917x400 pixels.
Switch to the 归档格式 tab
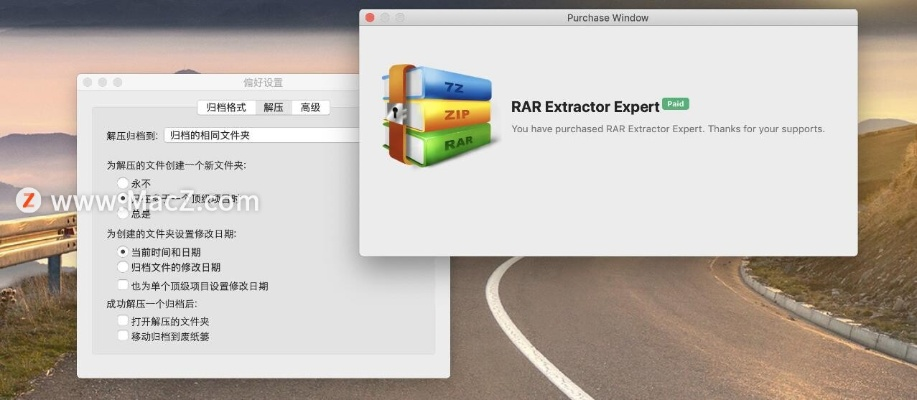pos(225,107)
